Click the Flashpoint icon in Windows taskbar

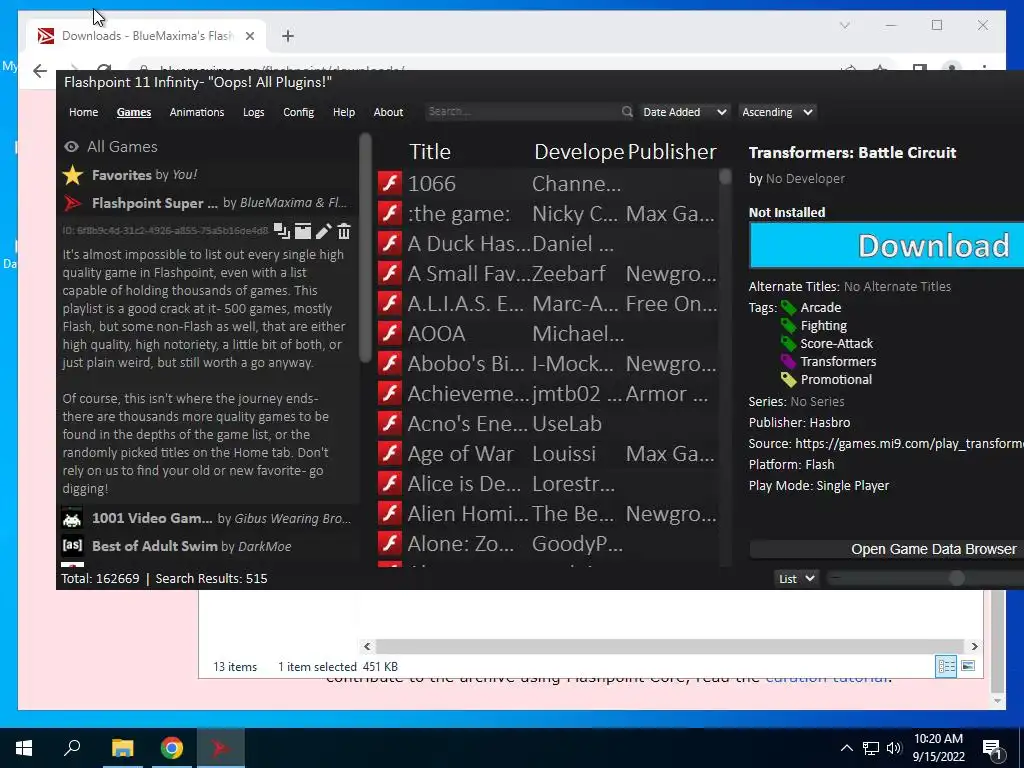point(220,748)
